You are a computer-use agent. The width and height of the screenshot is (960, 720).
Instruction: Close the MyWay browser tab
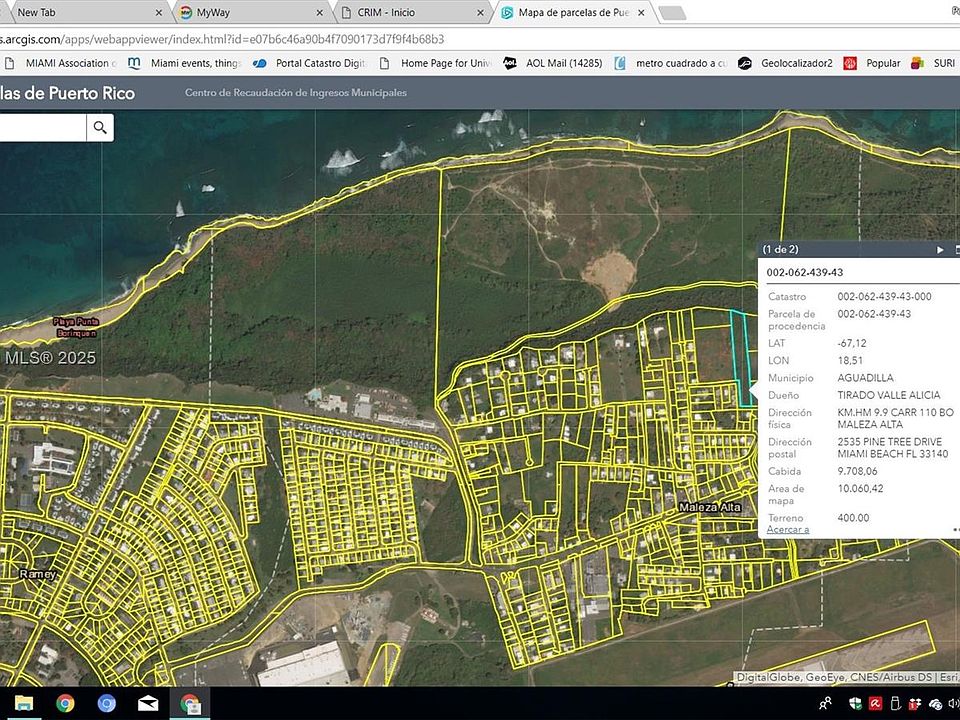coord(320,12)
